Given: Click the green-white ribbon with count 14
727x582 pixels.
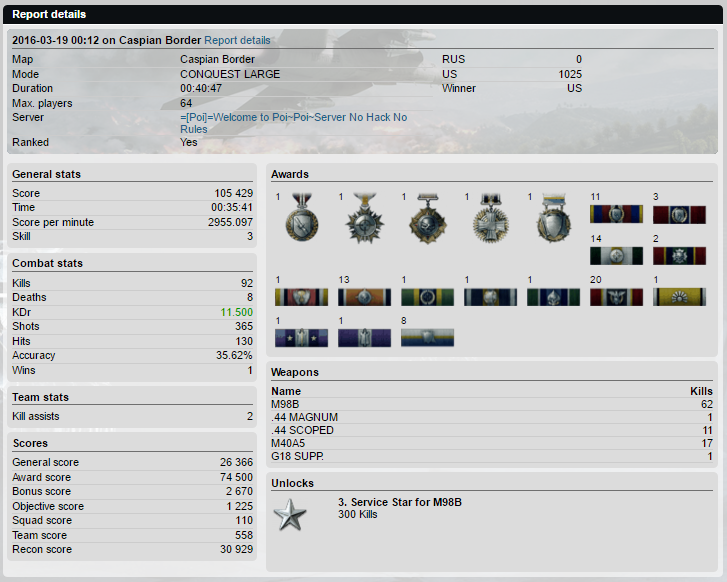Looking at the screenshot, I should pyautogui.click(x=616, y=256).
